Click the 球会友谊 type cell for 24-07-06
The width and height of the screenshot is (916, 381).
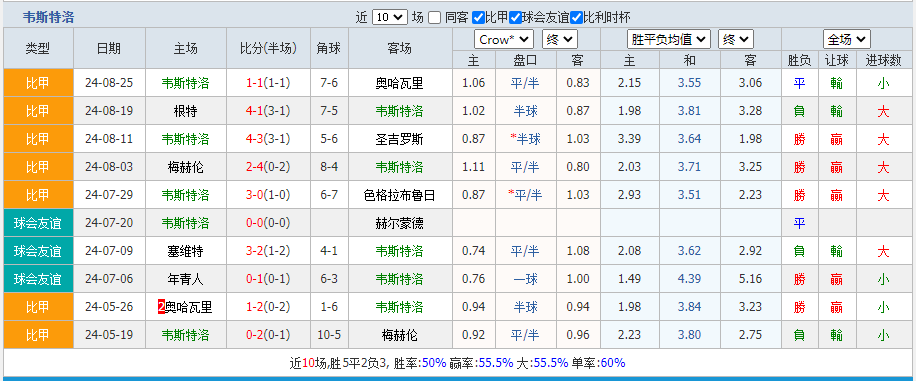point(38,279)
